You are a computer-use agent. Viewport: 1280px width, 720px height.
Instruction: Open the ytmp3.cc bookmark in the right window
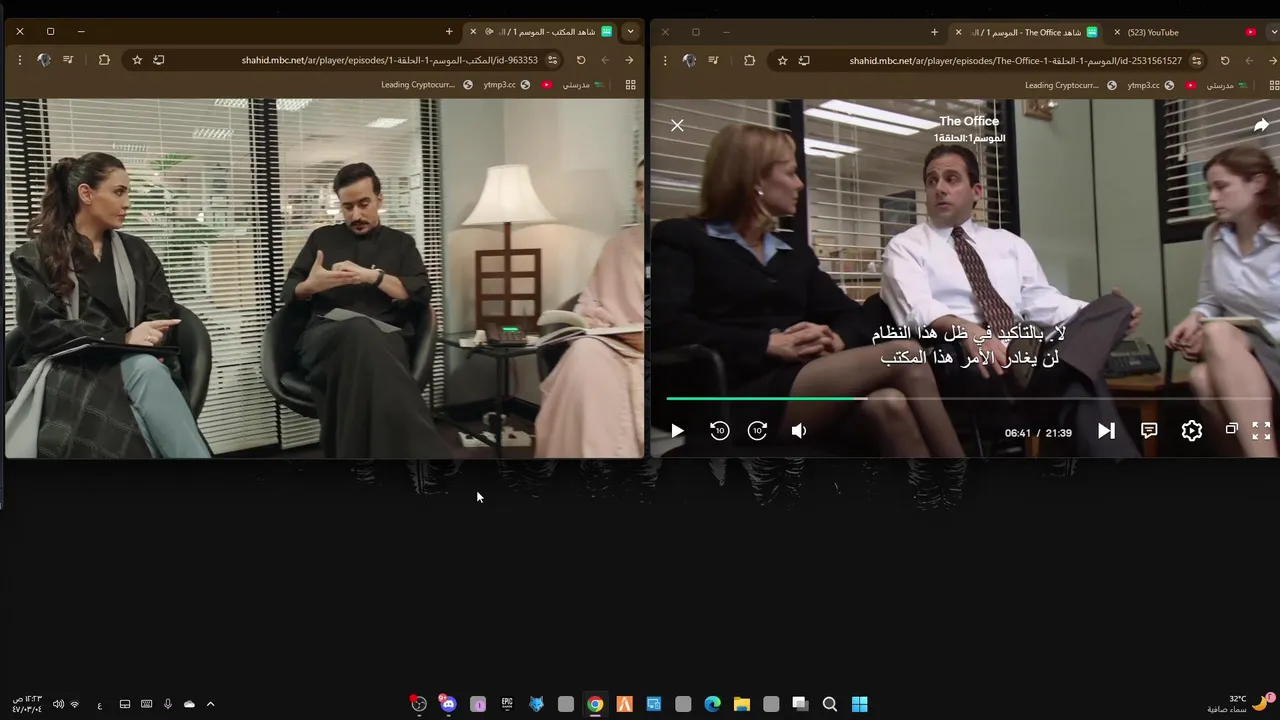pyautogui.click(x=1151, y=85)
